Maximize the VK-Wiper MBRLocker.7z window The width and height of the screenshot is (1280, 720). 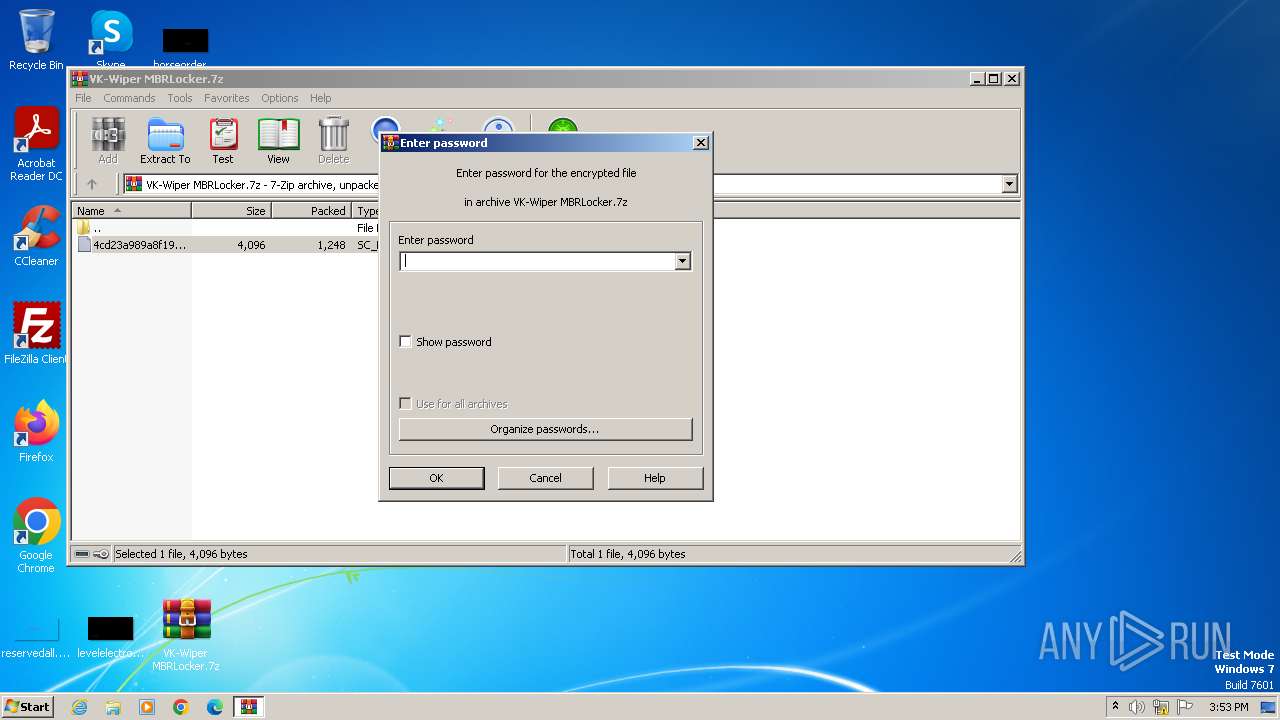(x=993, y=78)
